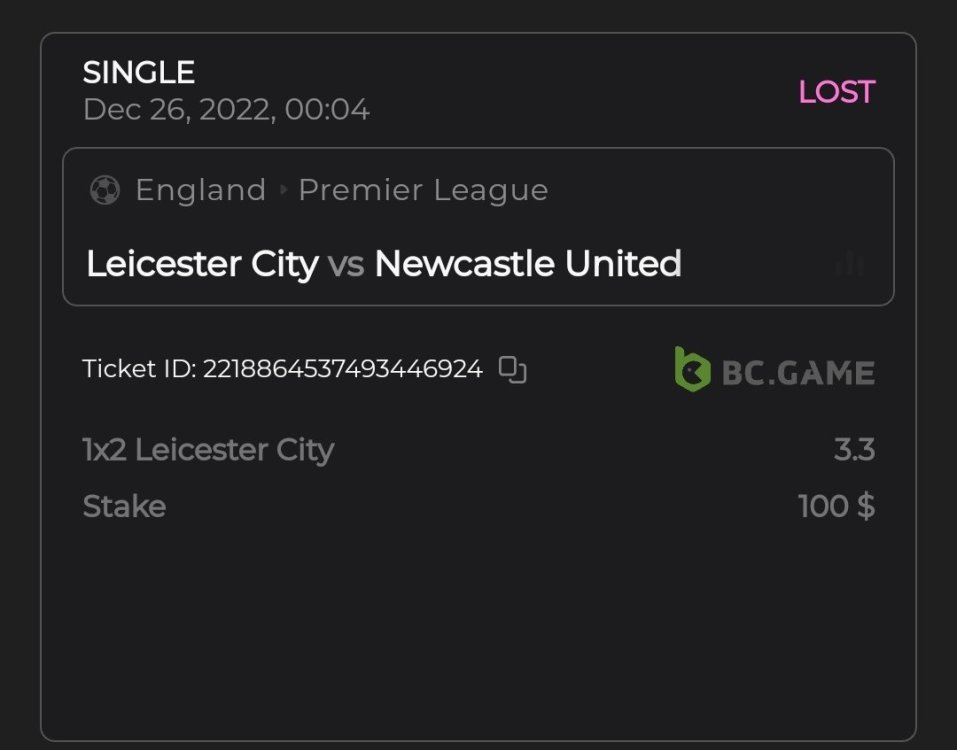957x750 pixels.
Task: Click the Leicester City team name
Action: [x=202, y=264]
